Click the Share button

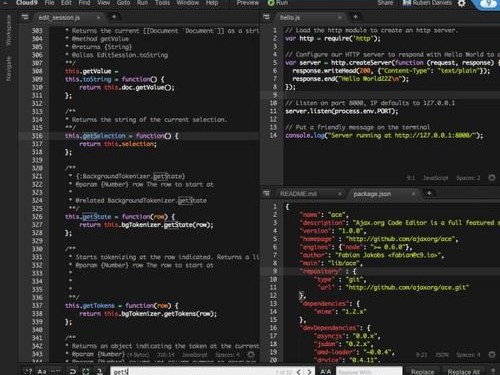pyautogui.click(x=385, y=3)
